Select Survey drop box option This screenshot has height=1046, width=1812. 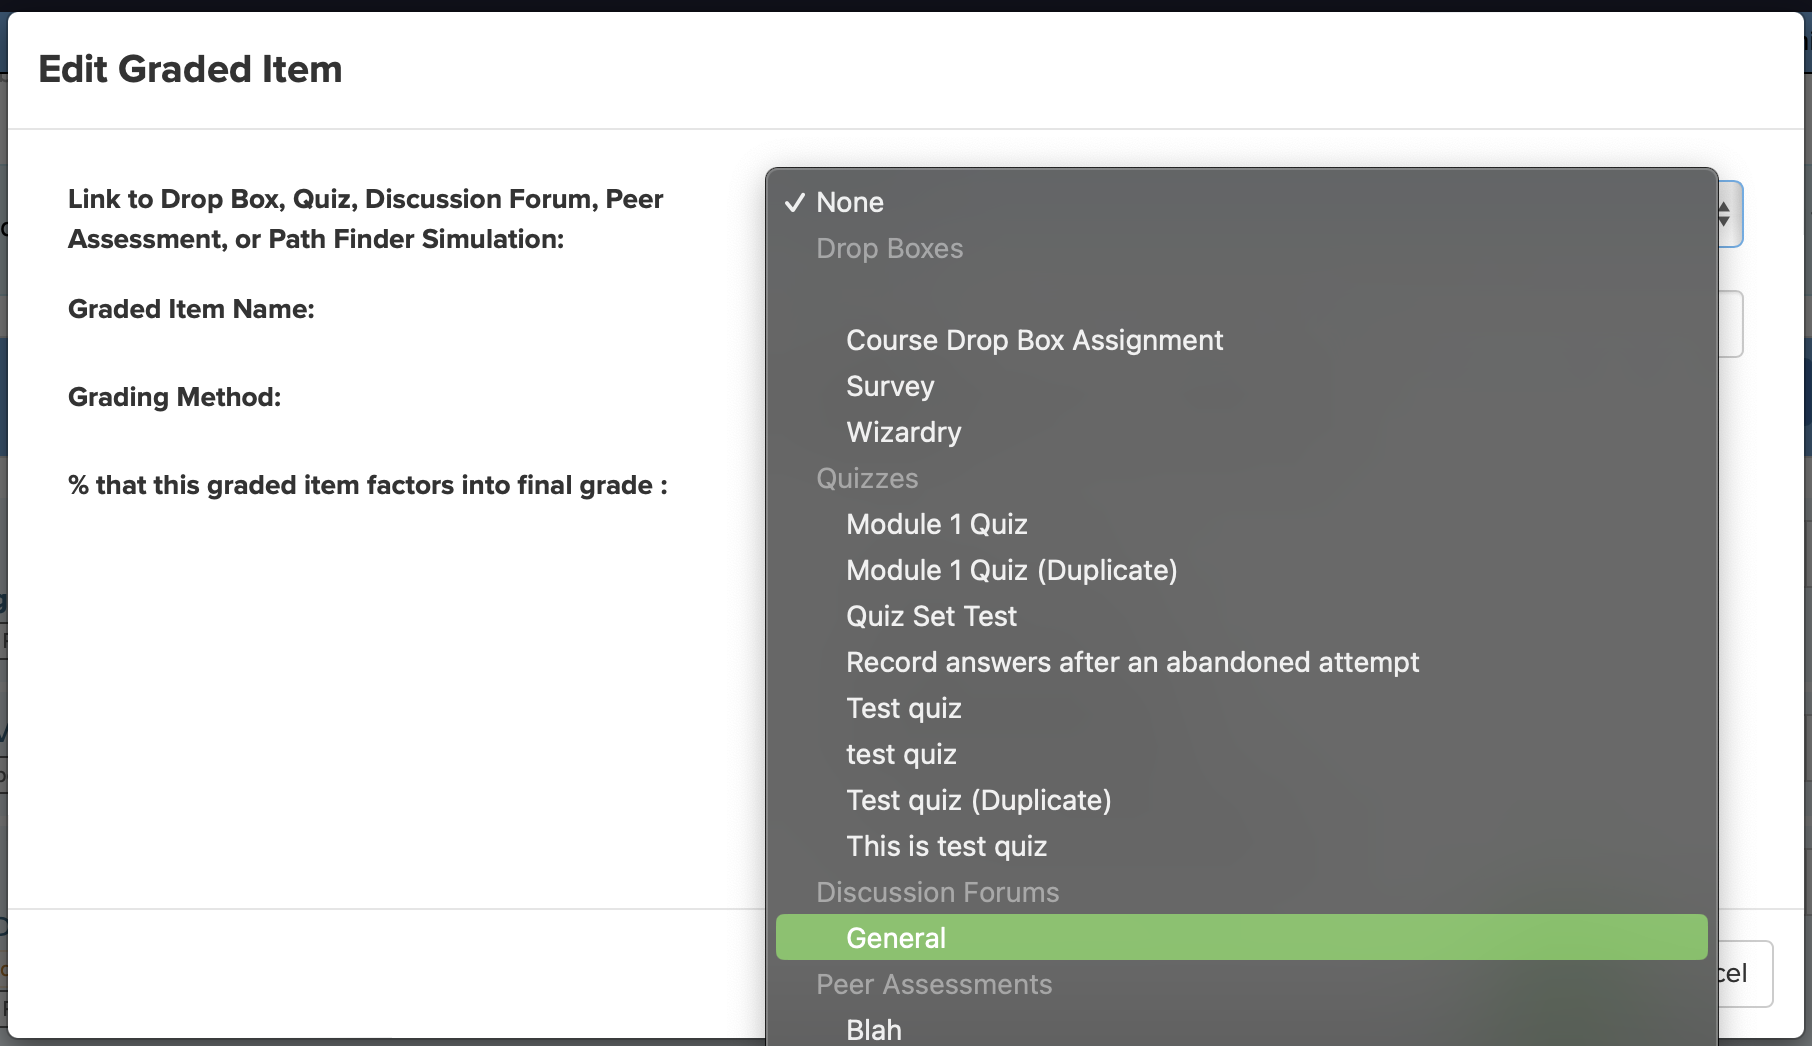click(1241, 386)
